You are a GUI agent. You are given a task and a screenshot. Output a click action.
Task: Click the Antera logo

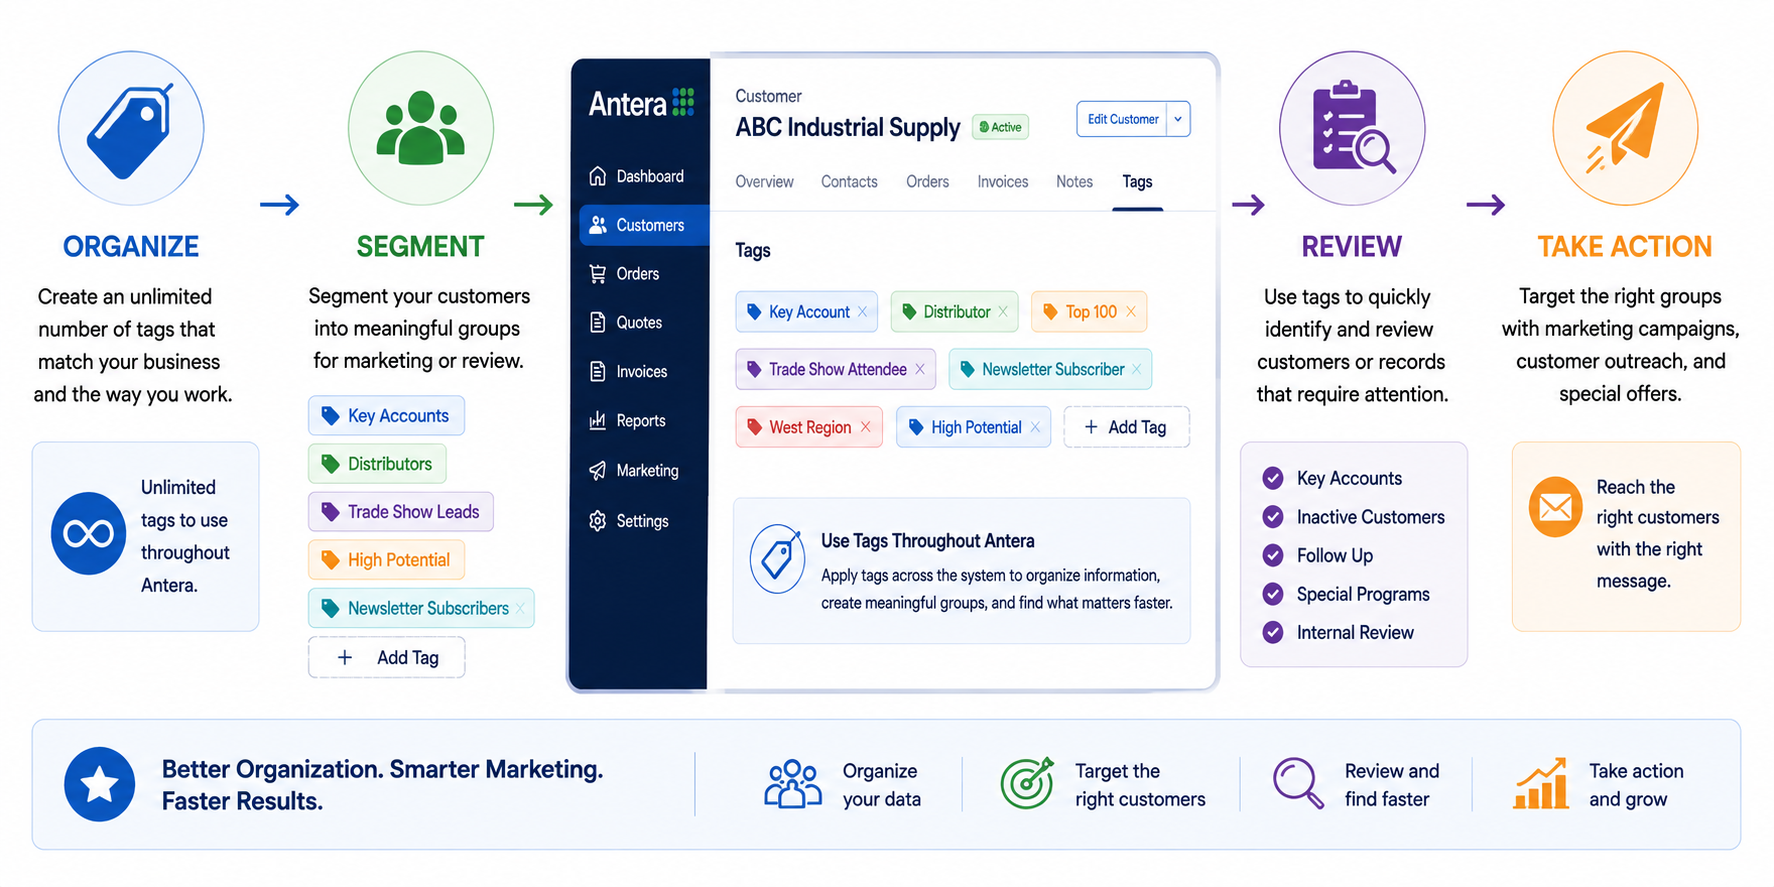point(641,103)
